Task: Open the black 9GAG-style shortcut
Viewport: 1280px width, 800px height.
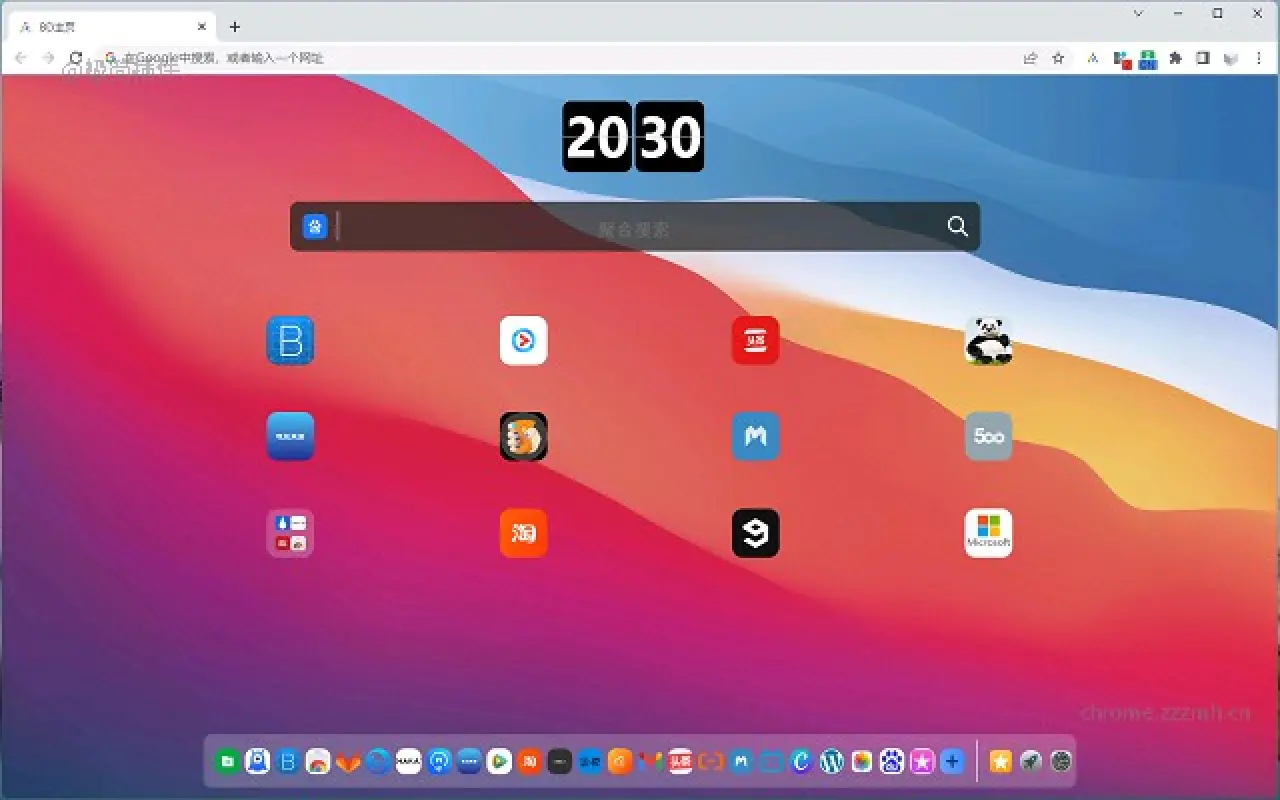Action: tap(756, 533)
